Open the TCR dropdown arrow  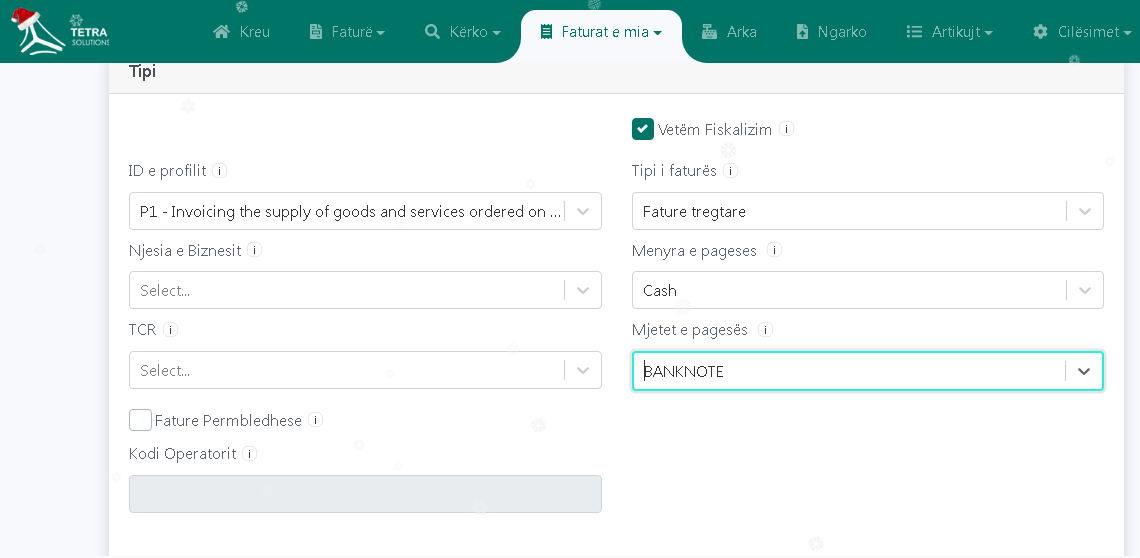click(583, 370)
